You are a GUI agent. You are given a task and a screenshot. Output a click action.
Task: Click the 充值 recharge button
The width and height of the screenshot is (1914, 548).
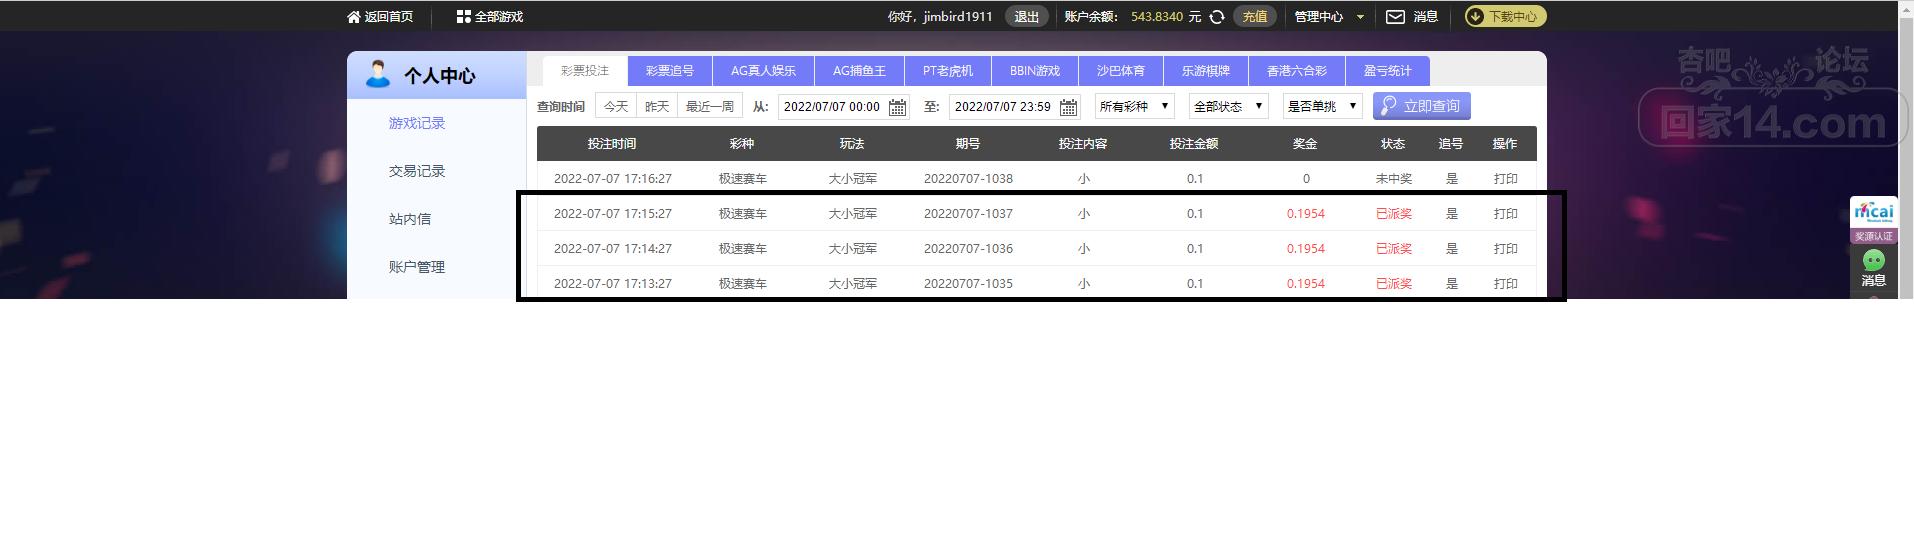1255,16
